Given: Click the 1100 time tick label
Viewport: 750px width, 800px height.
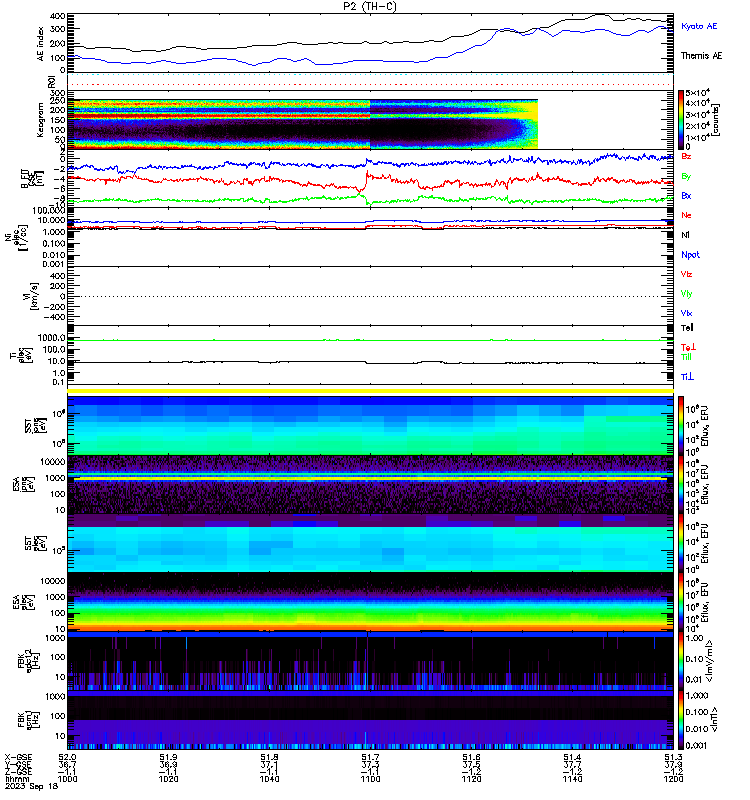Looking at the screenshot, I should (370, 779).
